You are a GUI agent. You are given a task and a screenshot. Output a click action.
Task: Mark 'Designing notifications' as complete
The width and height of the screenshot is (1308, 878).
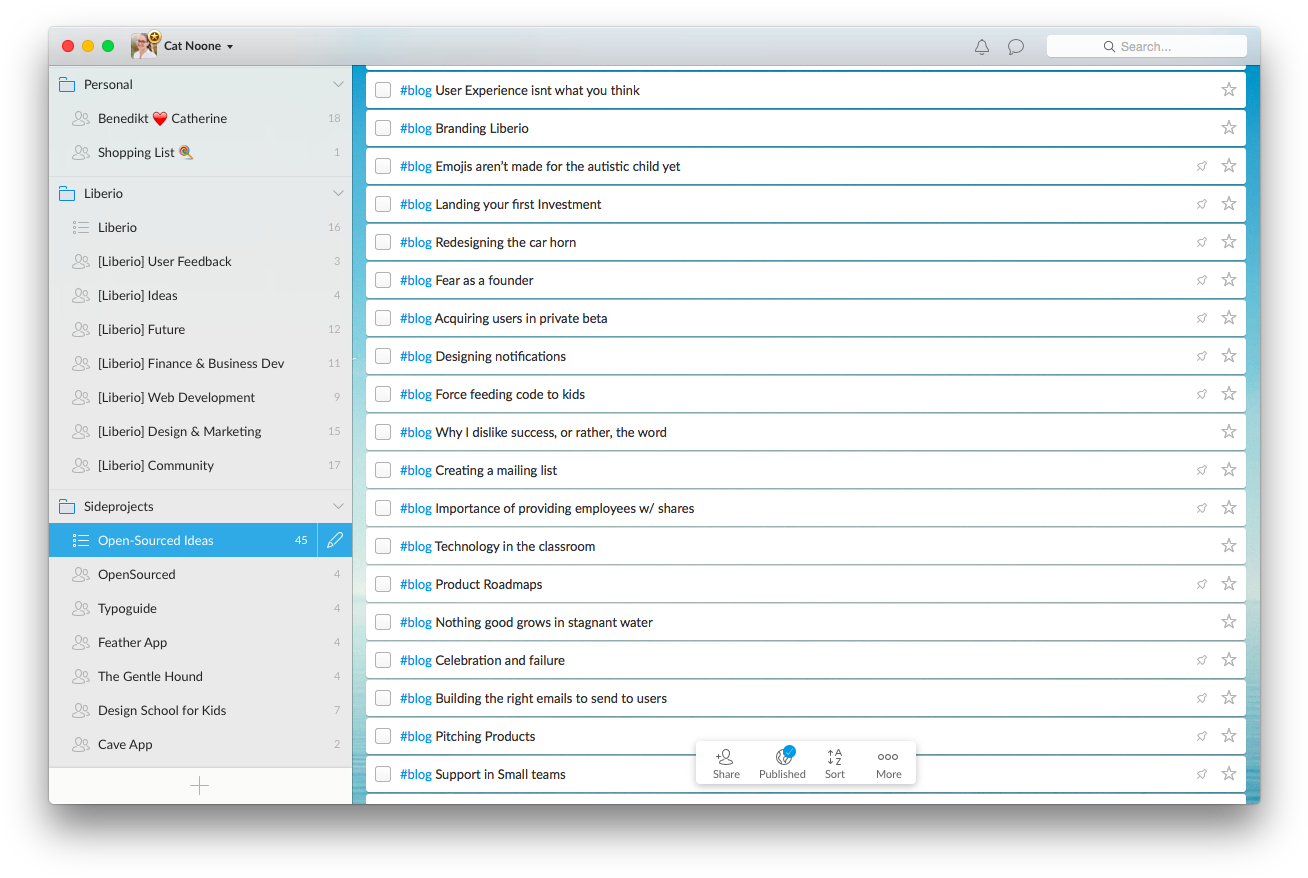[x=383, y=356]
